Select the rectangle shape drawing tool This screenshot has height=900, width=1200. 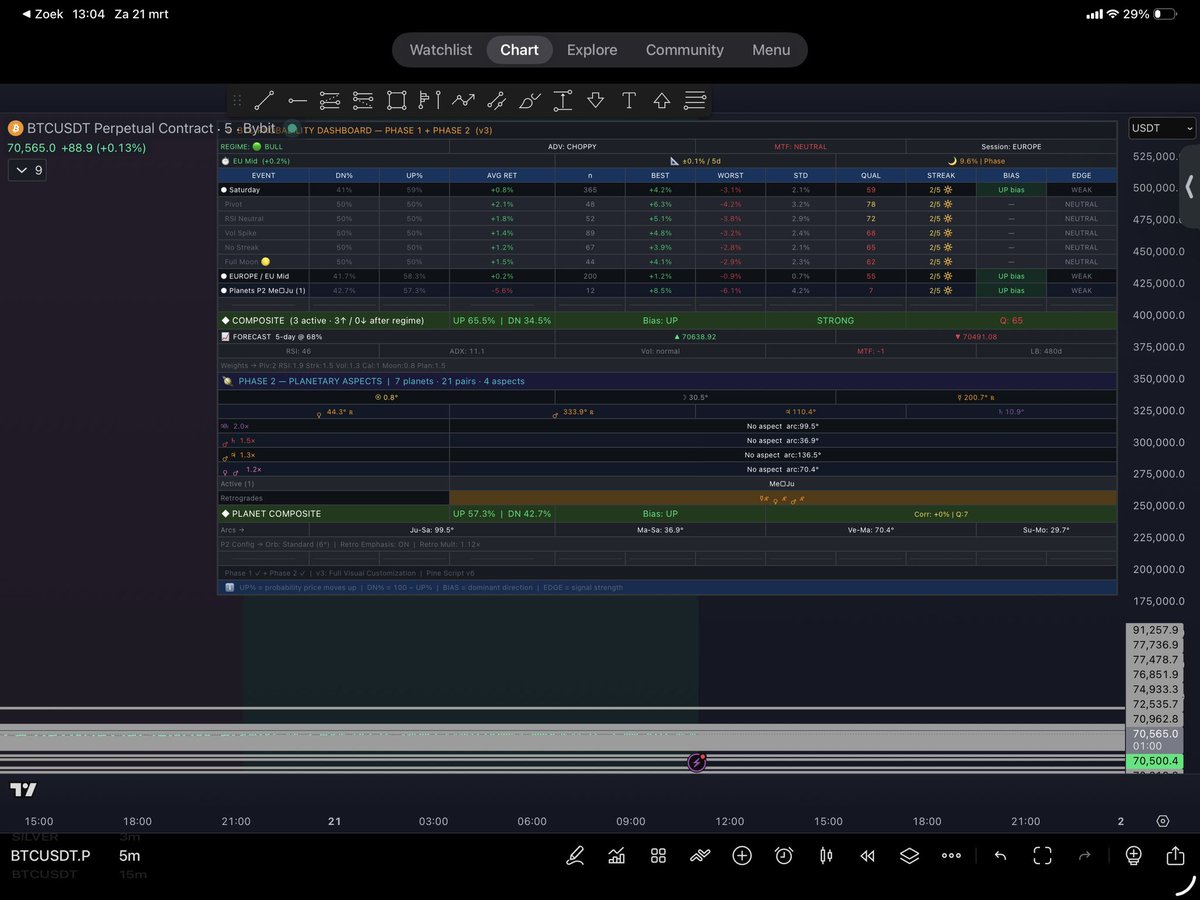(x=396, y=100)
